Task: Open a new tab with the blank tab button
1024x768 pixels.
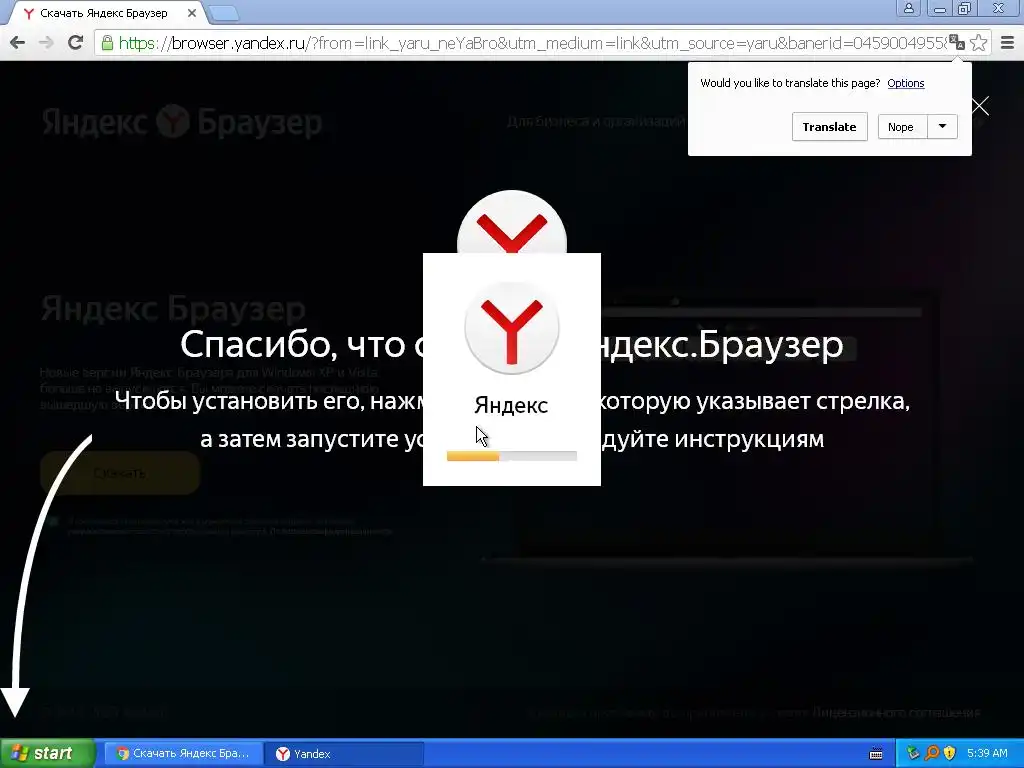Action: point(224,13)
